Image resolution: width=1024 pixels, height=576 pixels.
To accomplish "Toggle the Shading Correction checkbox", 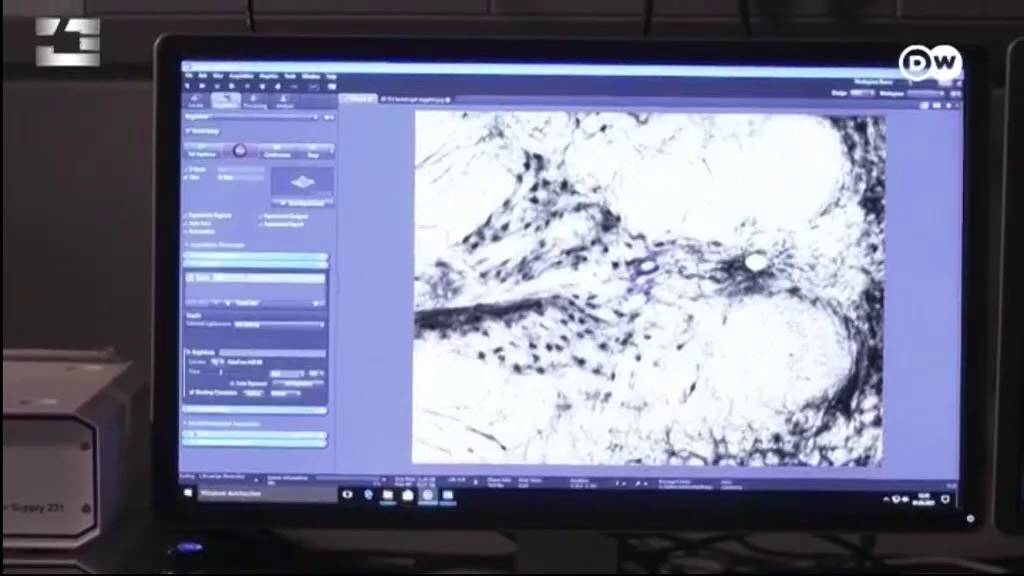I will click(192, 392).
